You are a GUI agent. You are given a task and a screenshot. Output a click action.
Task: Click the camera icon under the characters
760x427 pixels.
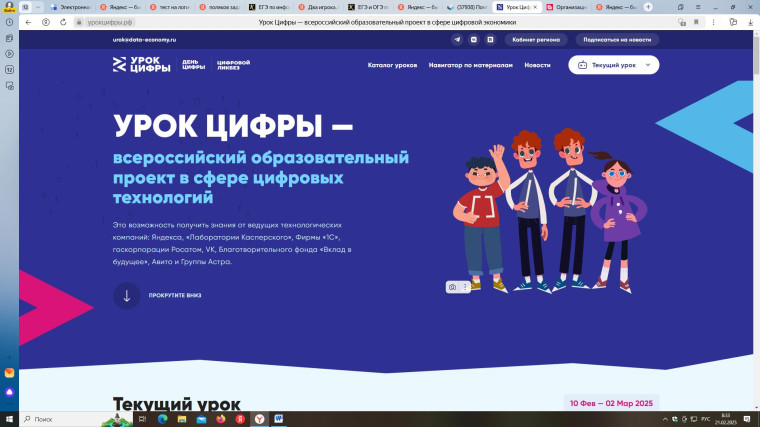[452, 287]
